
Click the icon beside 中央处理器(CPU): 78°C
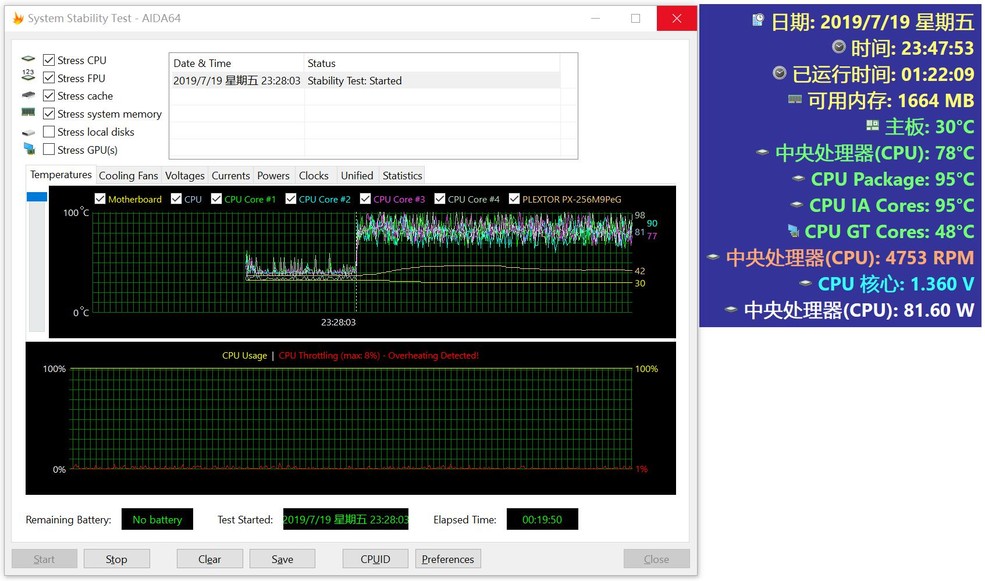[x=763, y=152]
